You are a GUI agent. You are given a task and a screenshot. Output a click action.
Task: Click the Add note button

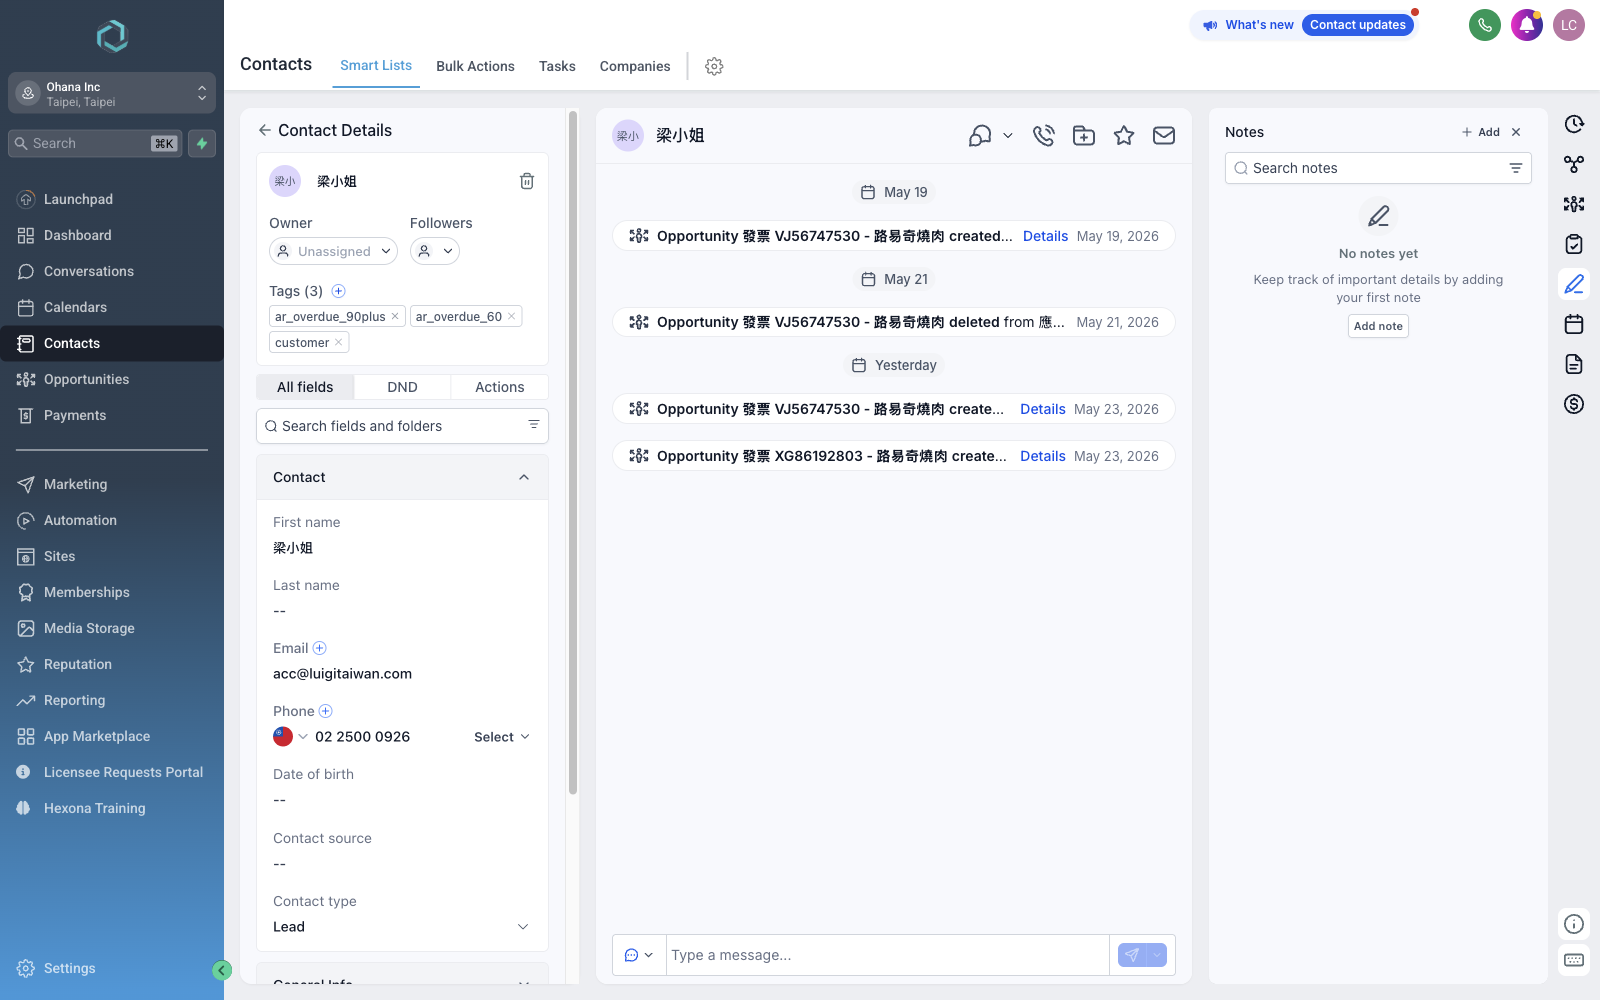click(x=1378, y=326)
